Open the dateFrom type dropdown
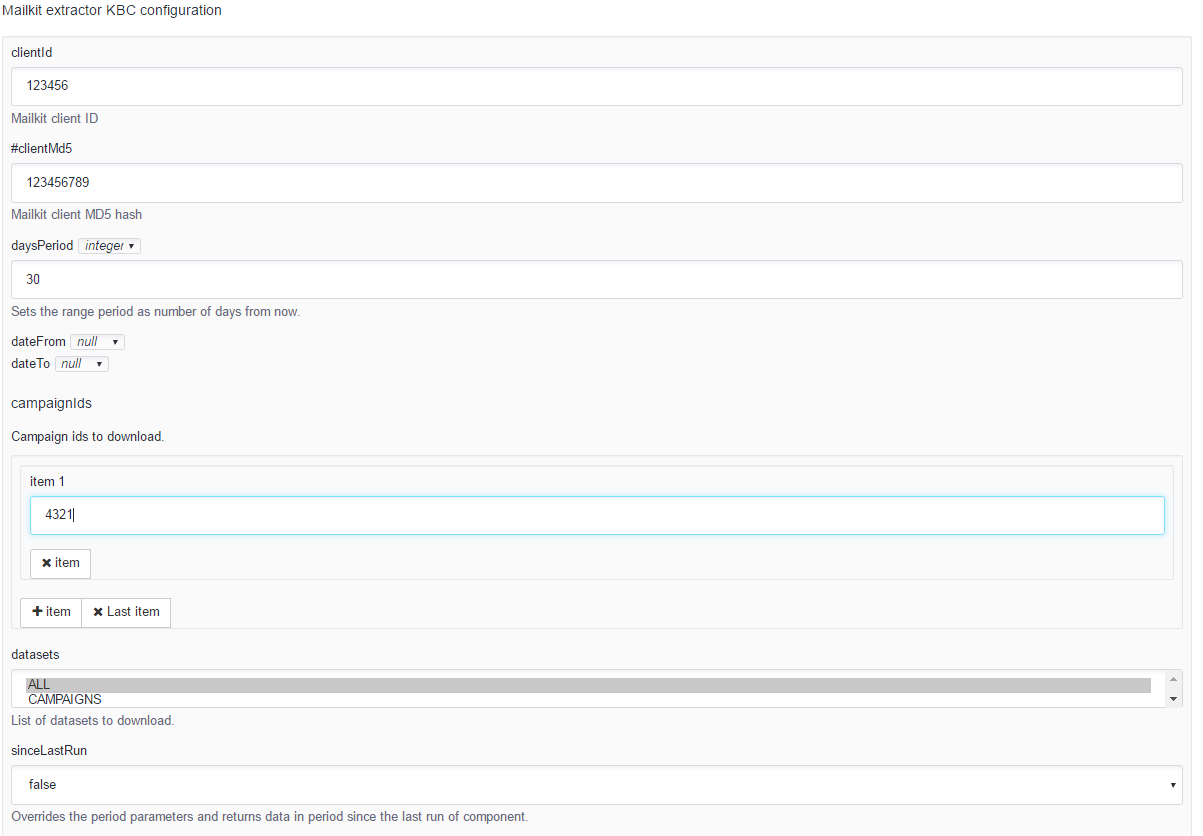This screenshot has height=836, width=1203. click(97, 342)
